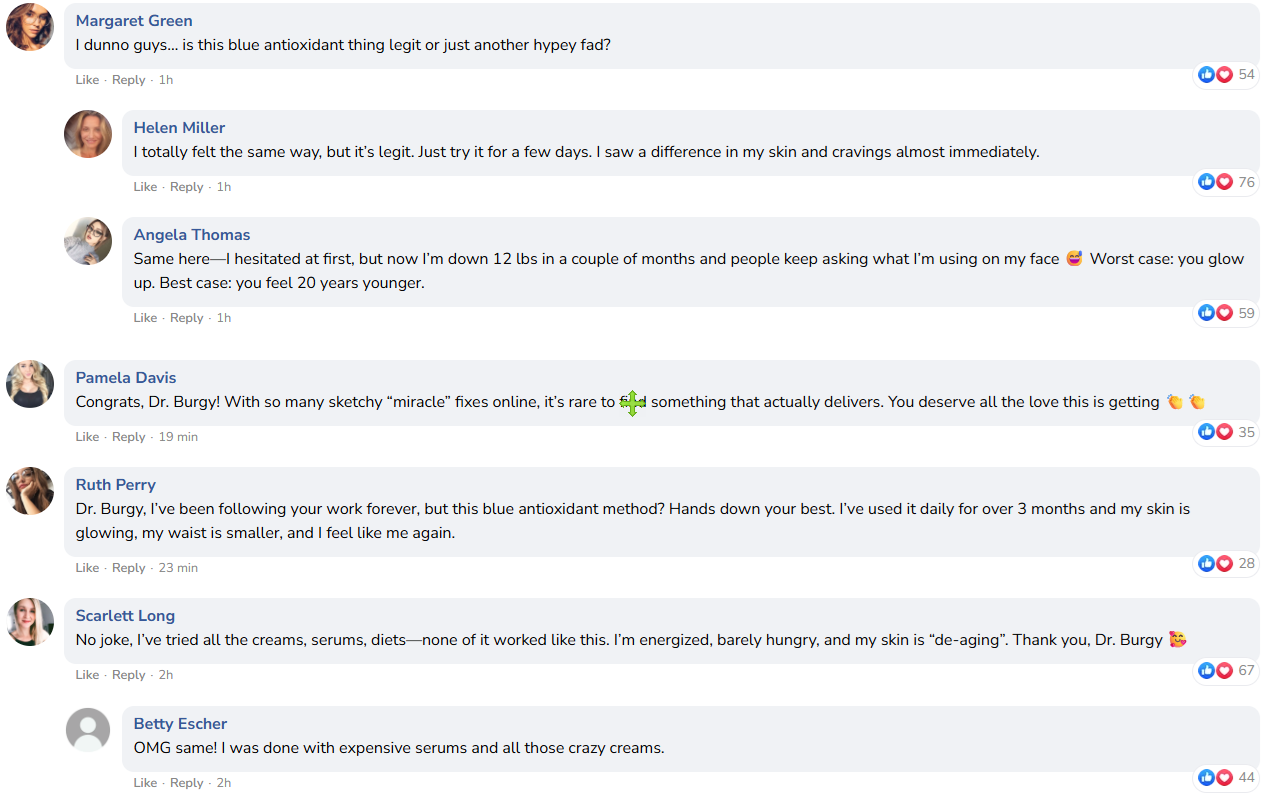The height and width of the screenshot is (799, 1265).
Task: View the 76 reactions on Helen Miller's reply
Action: [x=1226, y=182]
